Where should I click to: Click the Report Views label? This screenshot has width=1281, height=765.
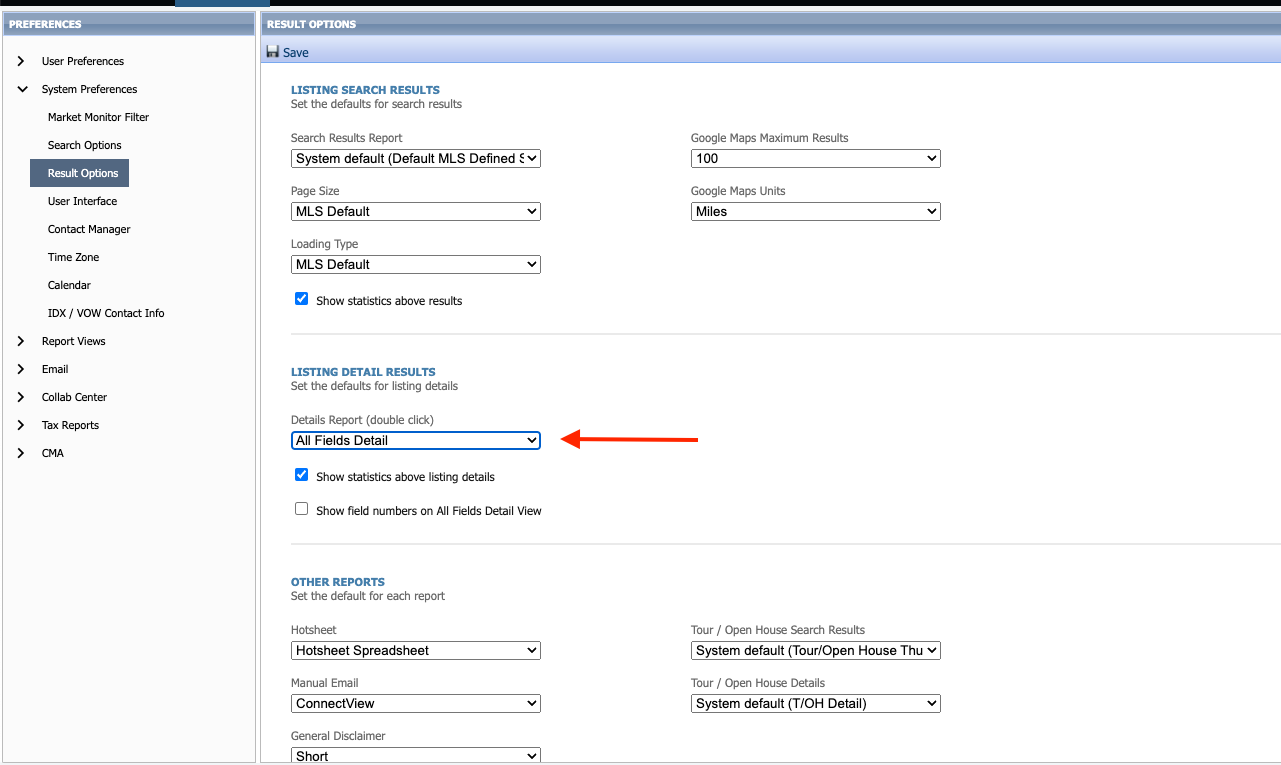click(x=74, y=341)
